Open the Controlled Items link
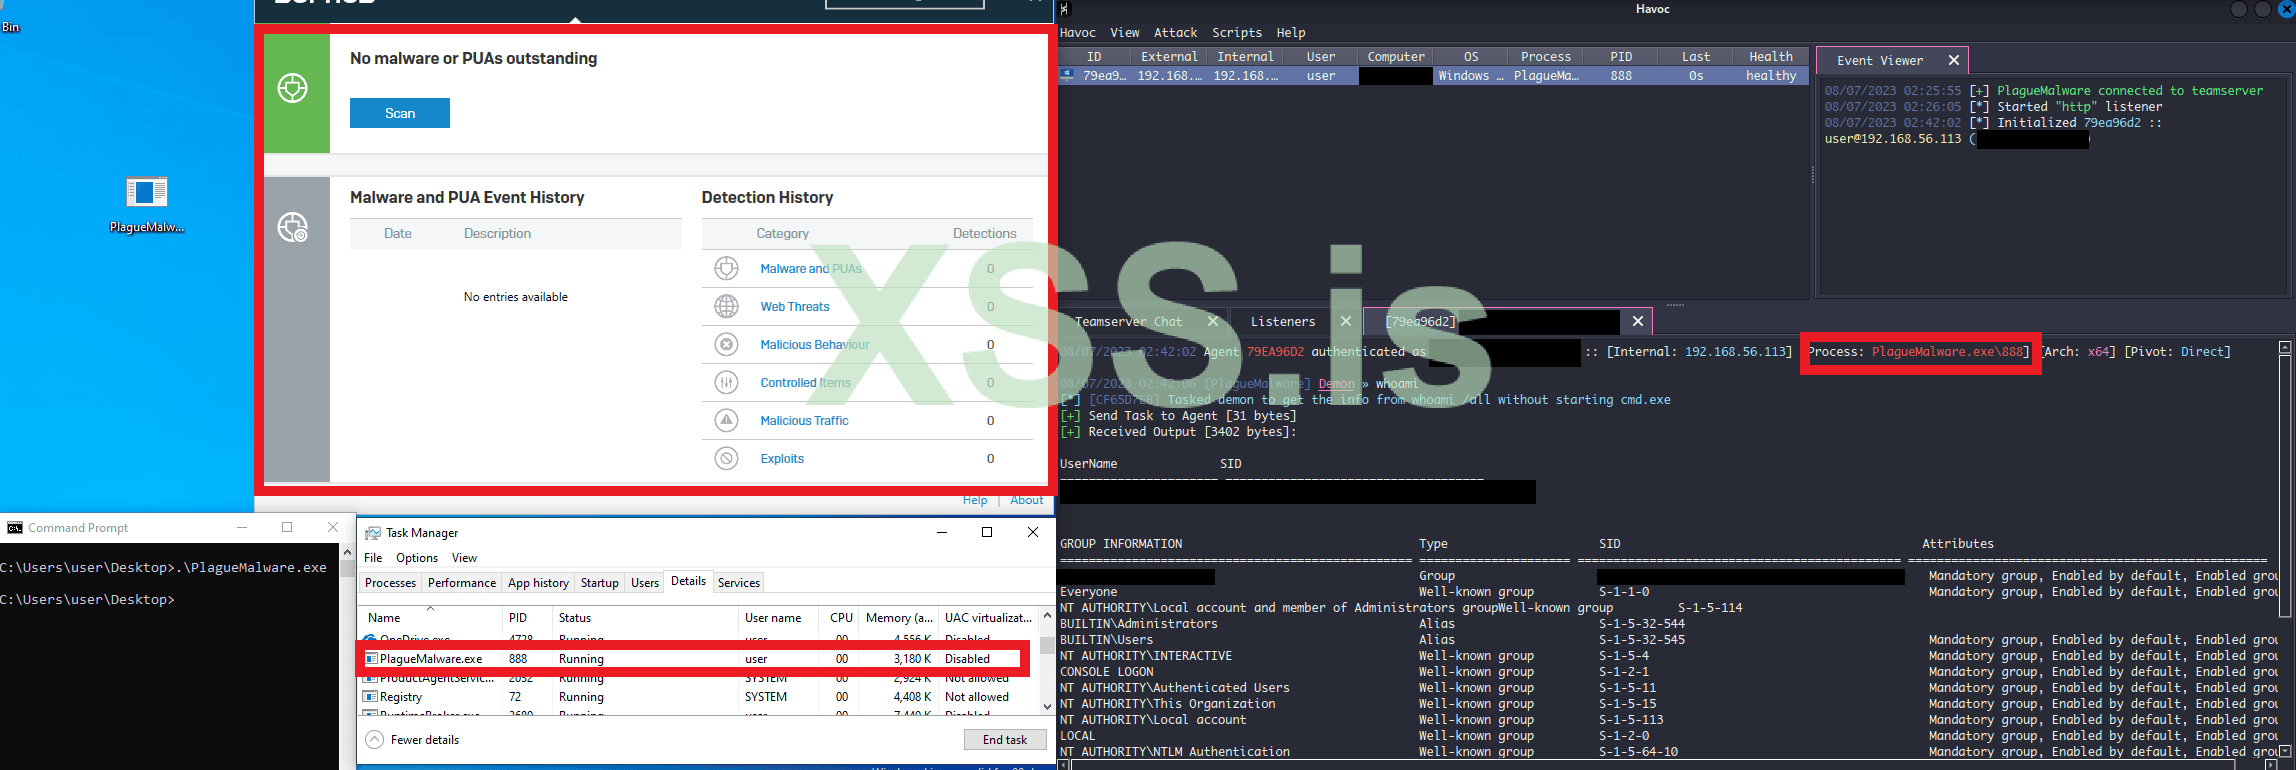The height and width of the screenshot is (770, 2296). 805,382
